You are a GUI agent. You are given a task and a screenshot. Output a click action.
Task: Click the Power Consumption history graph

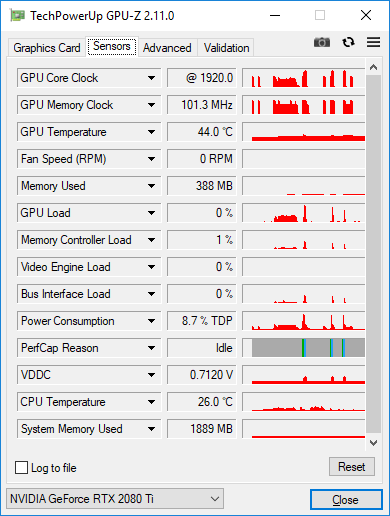pyautogui.click(x=304, y=321)
